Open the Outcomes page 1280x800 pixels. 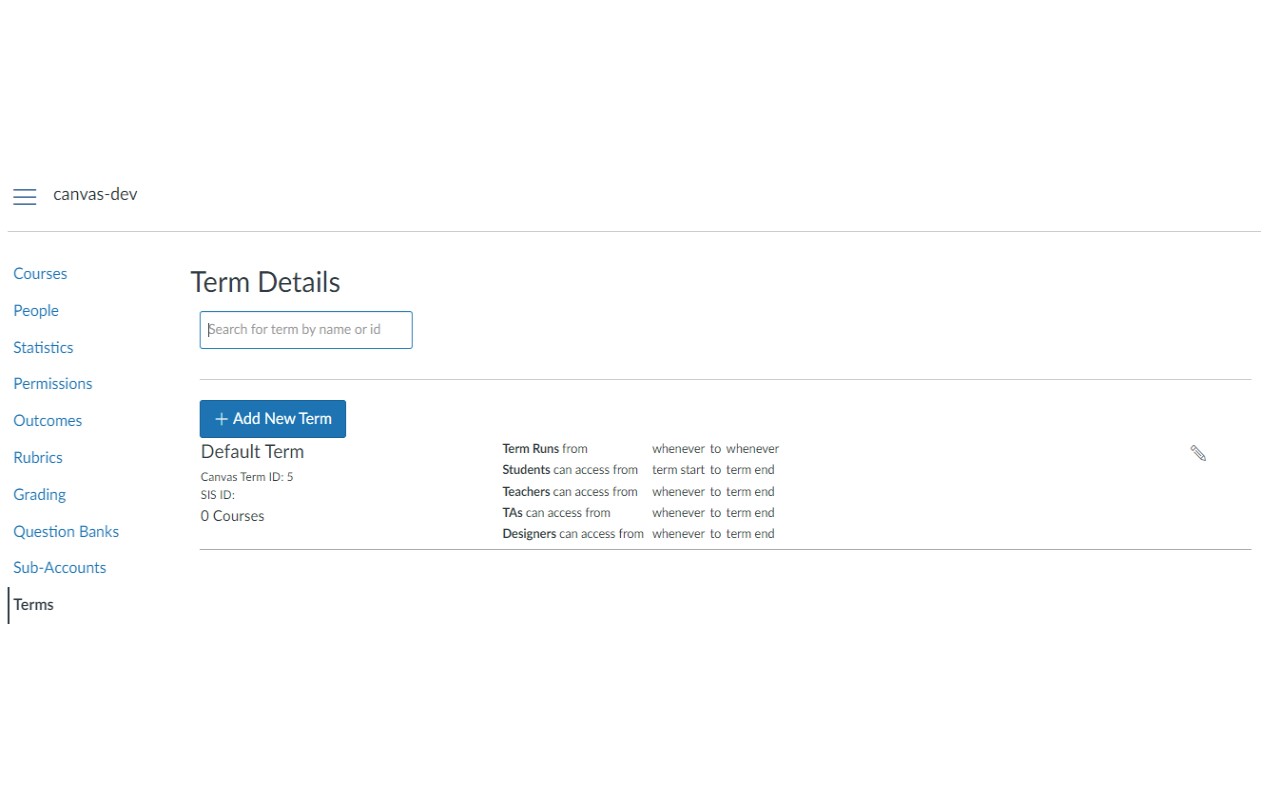pyautogui.click(x=47, y=420)
